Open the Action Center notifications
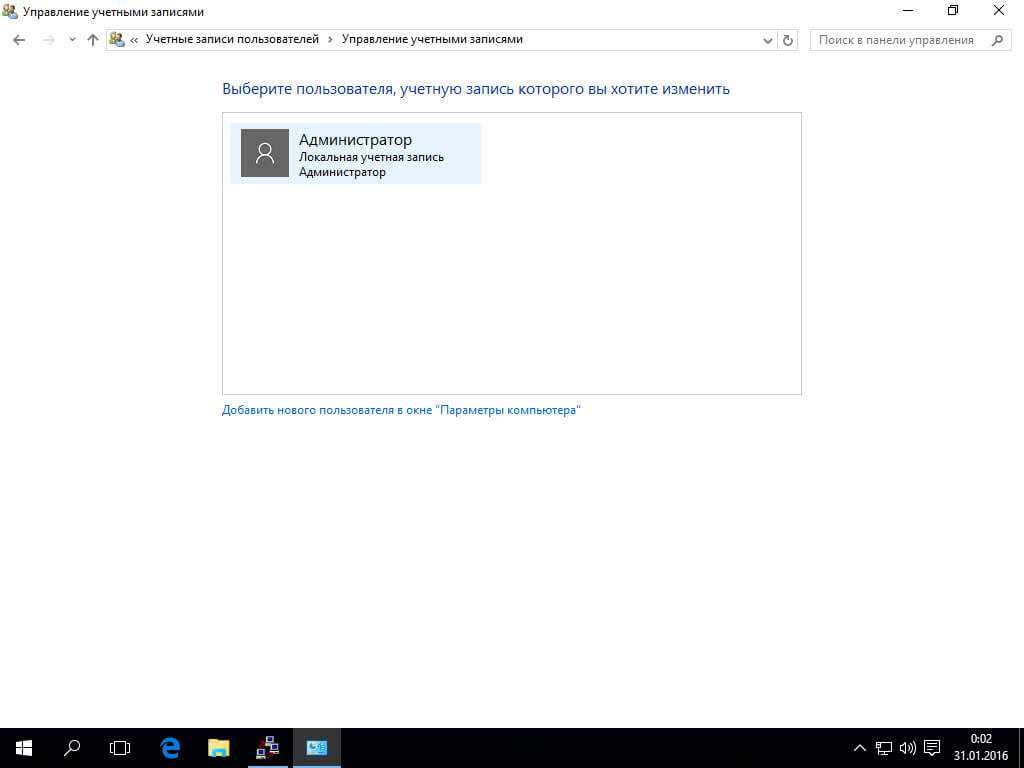Viewport: 1024px width, 768px height. click(x=933, y=748)
